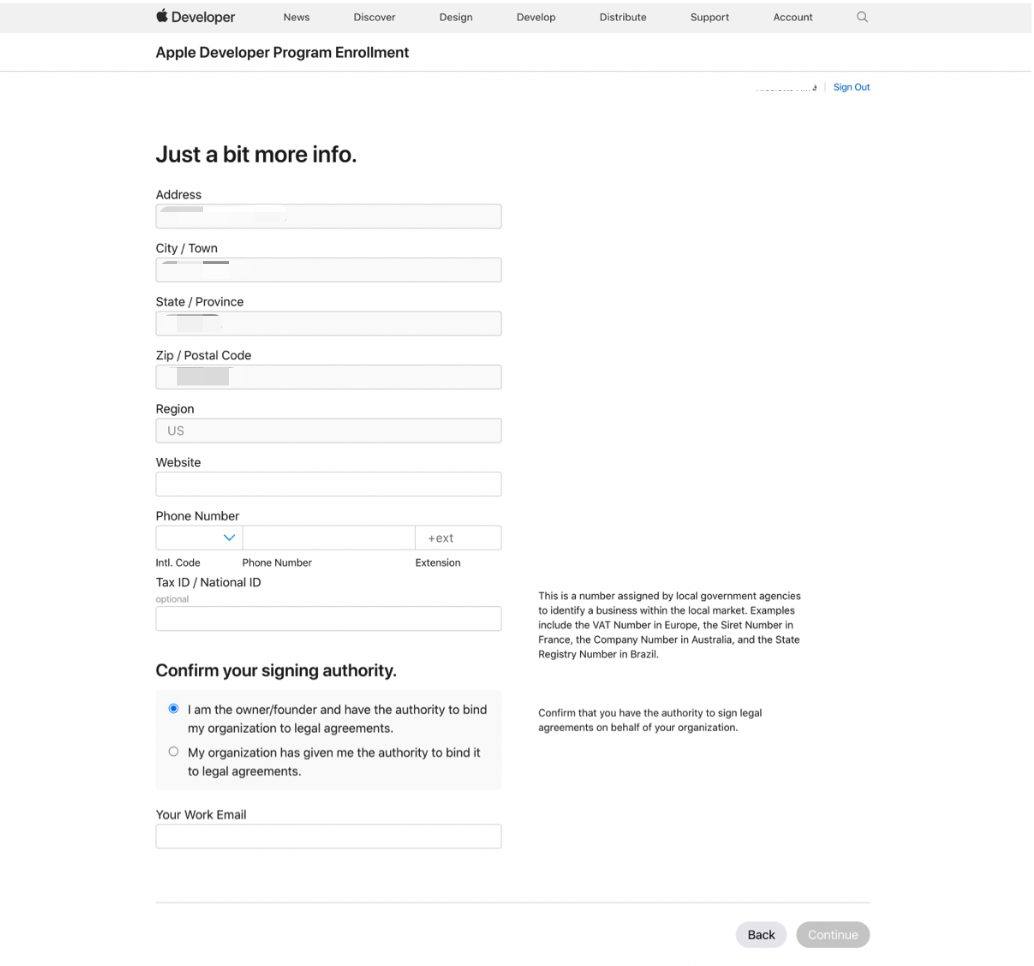Image resolution: width=1034 pixels, height=966 pixels.
Task: Click the State / Province field
Action: pos(328,323)
